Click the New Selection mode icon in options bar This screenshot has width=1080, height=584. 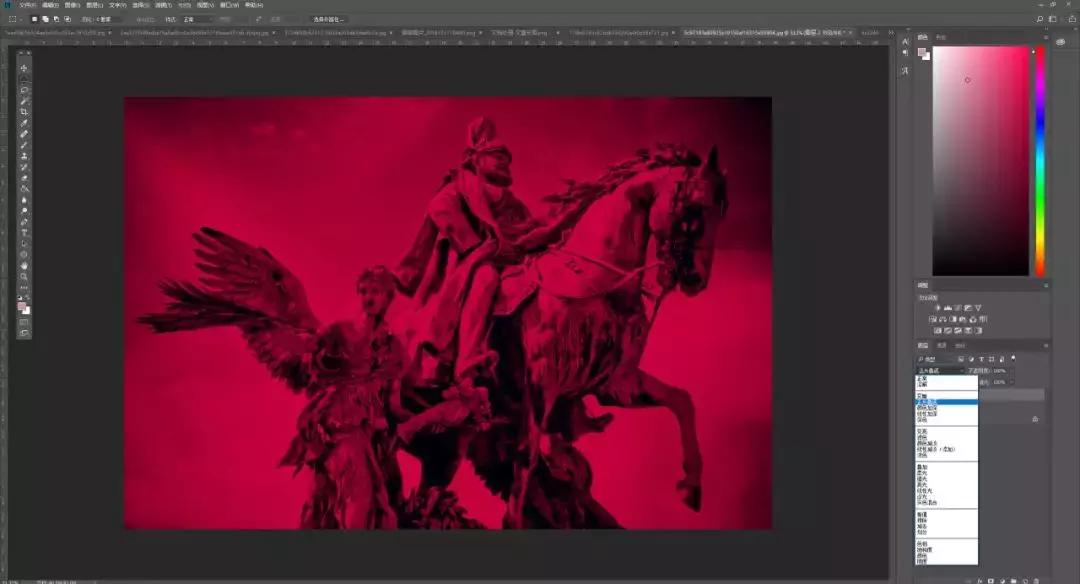[x=34, y=19]
